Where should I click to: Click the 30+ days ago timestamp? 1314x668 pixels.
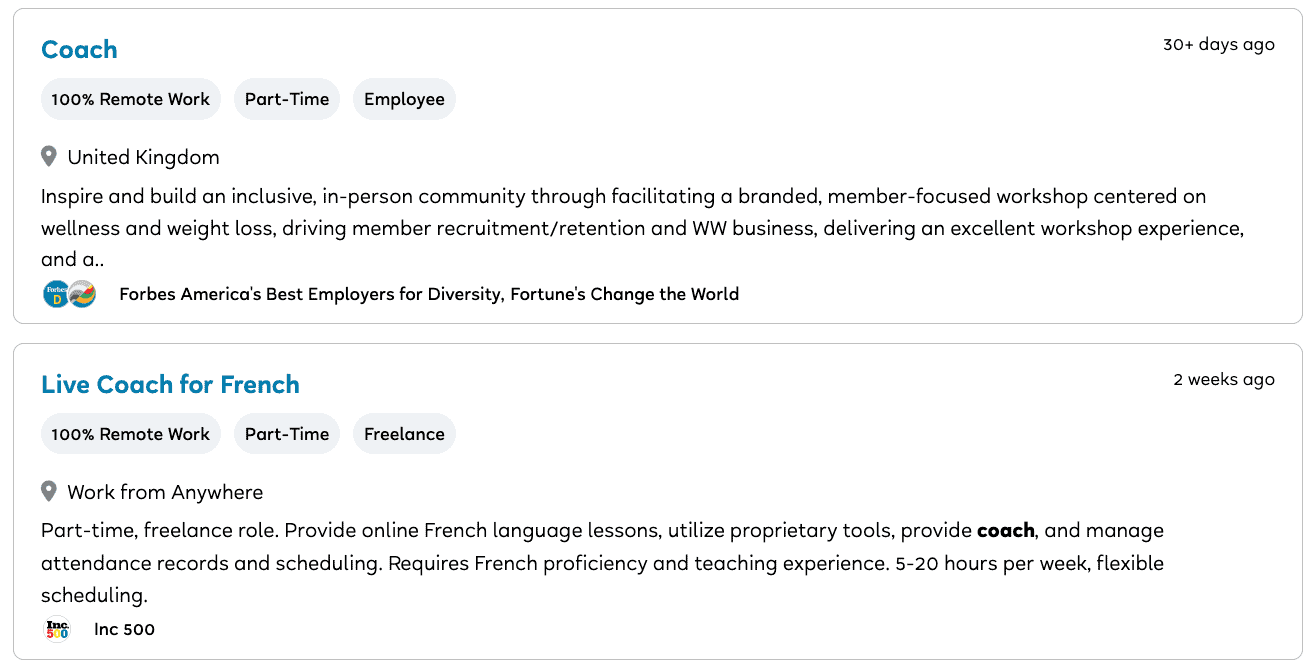pyautogui.click(x=1218, y=45)
